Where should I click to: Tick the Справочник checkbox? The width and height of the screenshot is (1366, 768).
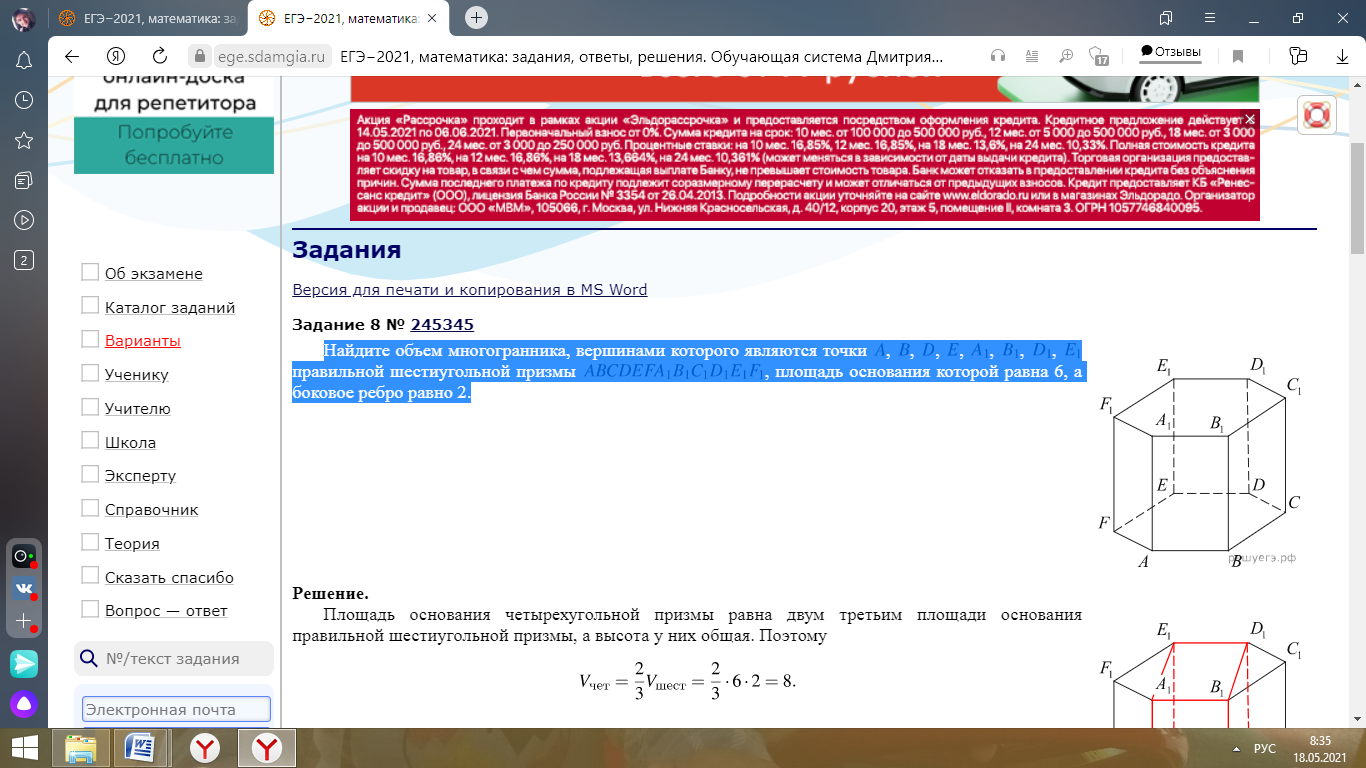coord(90,508)
